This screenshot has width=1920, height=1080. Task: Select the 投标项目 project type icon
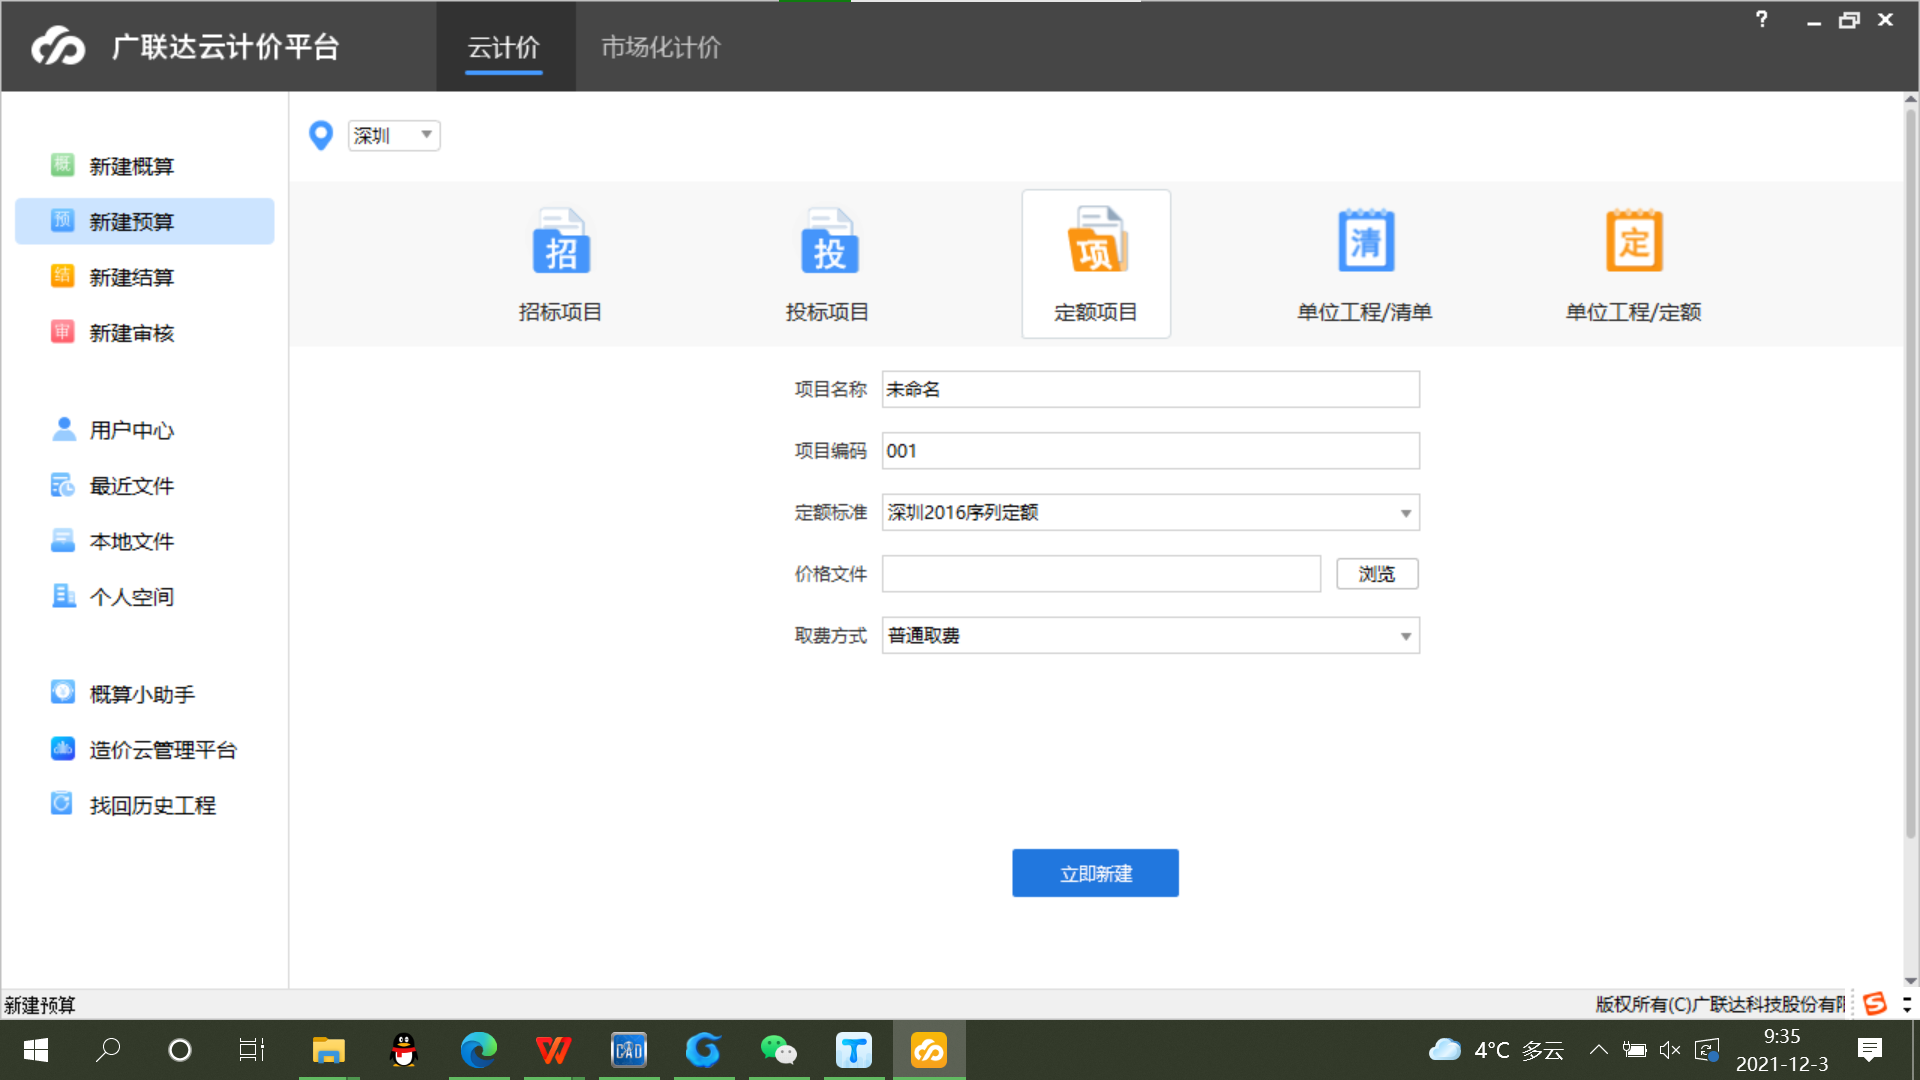click(828, 243)
